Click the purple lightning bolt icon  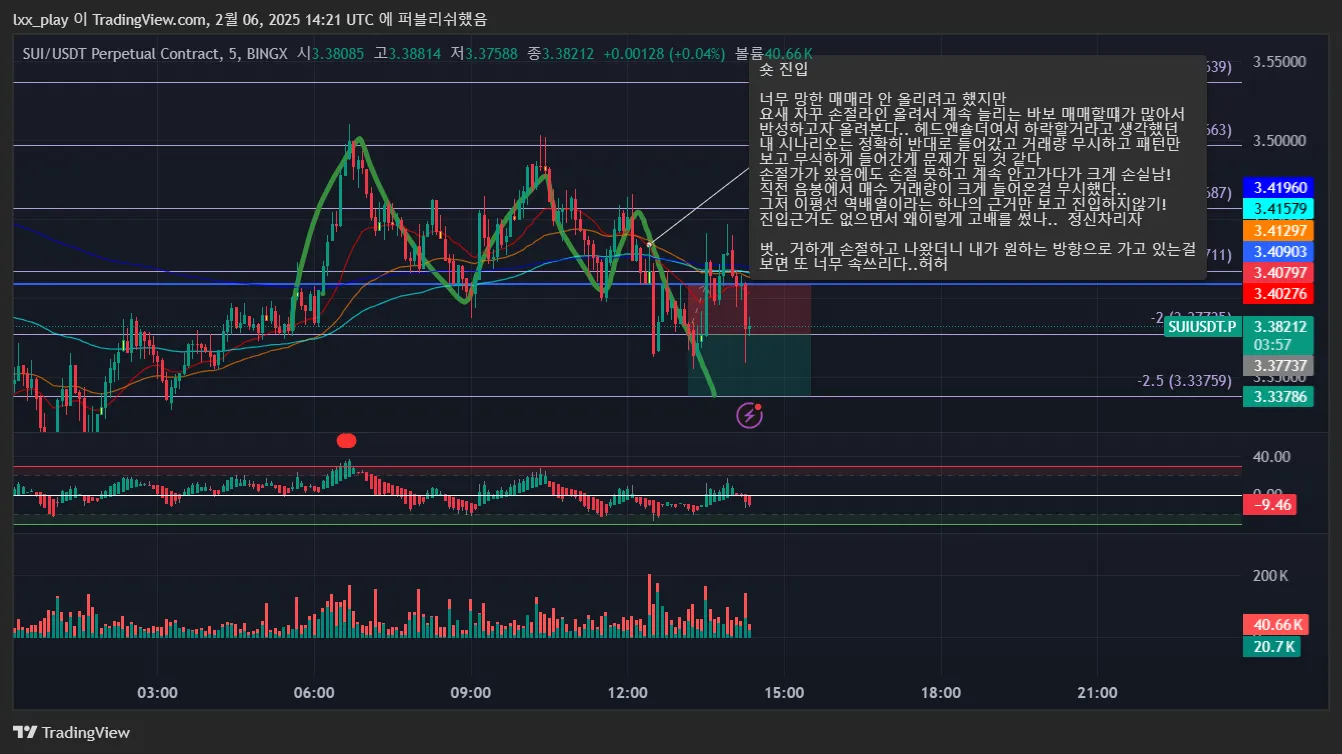(x=750, y=415)
